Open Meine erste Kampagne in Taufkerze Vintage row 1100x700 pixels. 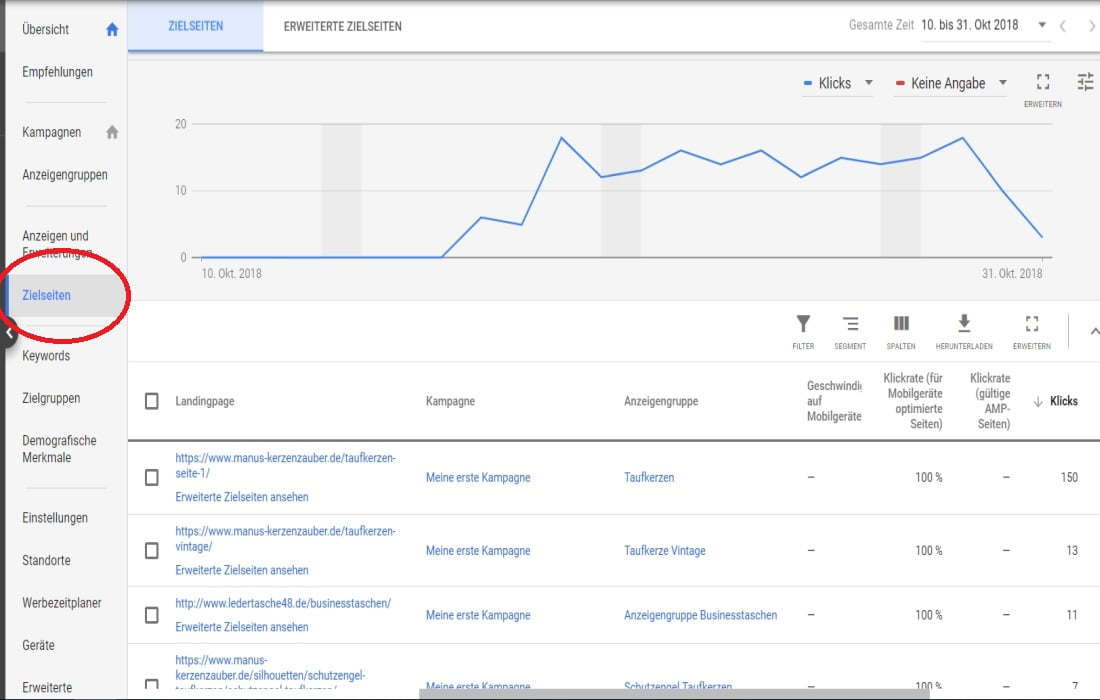pyautogui.click(x=478, y=551)
